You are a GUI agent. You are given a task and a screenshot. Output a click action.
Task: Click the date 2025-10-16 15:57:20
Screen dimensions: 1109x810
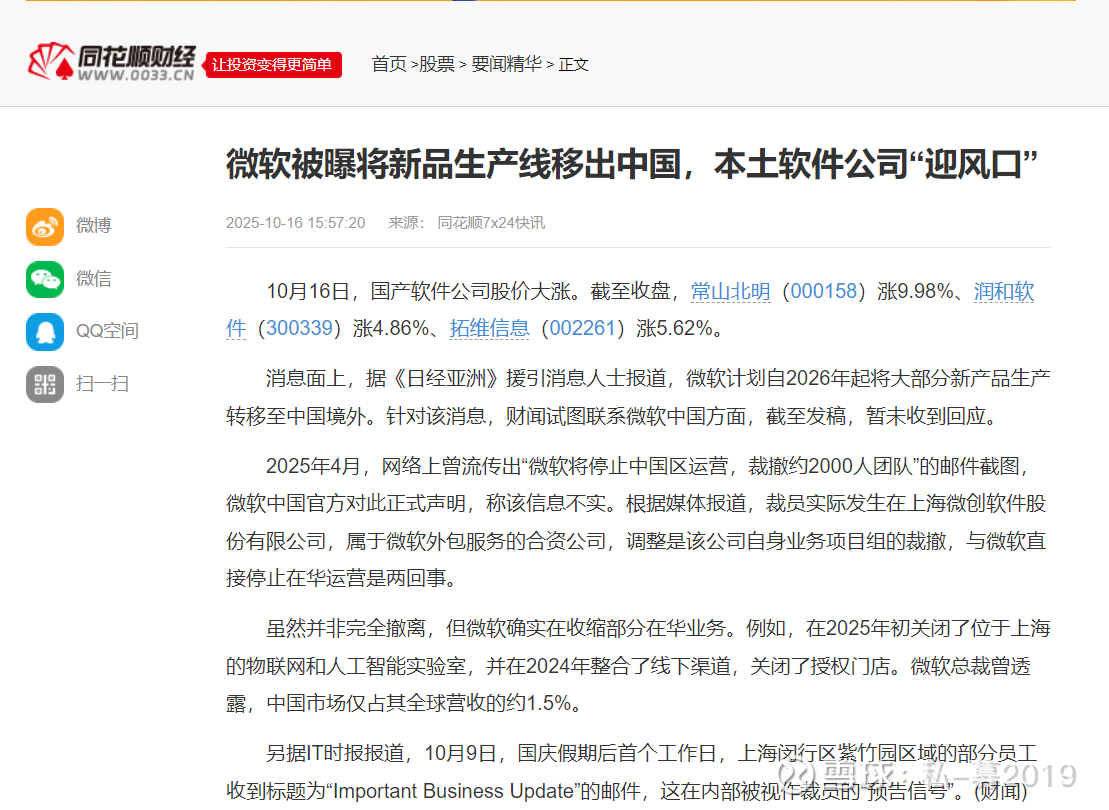point(296,223)
